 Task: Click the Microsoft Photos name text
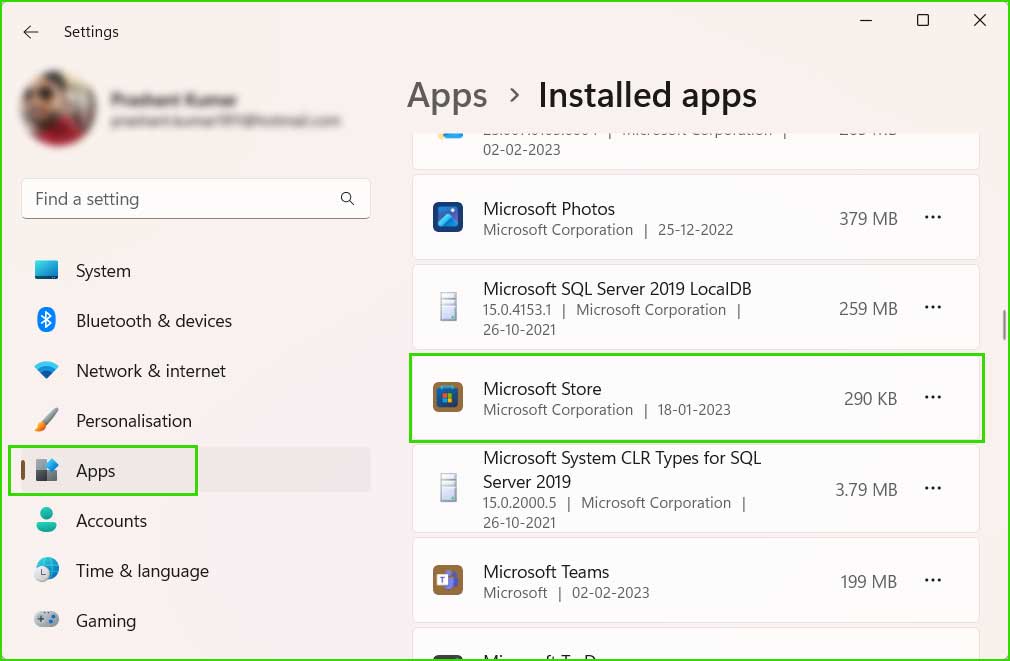[x=549, y=209]
